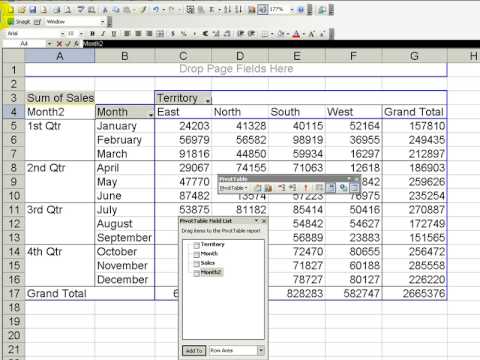The image size is (480, 360).
Task: Click the Grand Total value 2665376
Action: [x=414, y=293]
